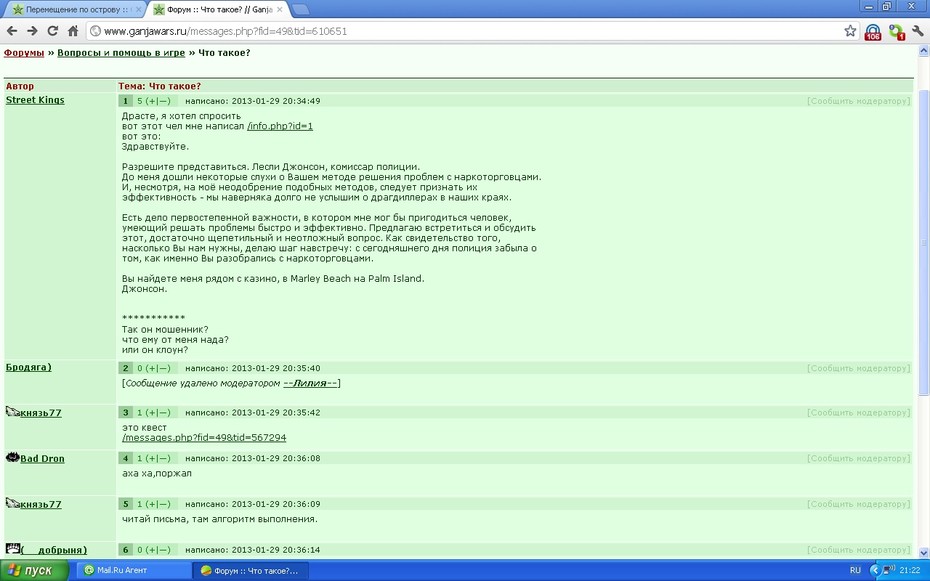Open new tab button

300,9
